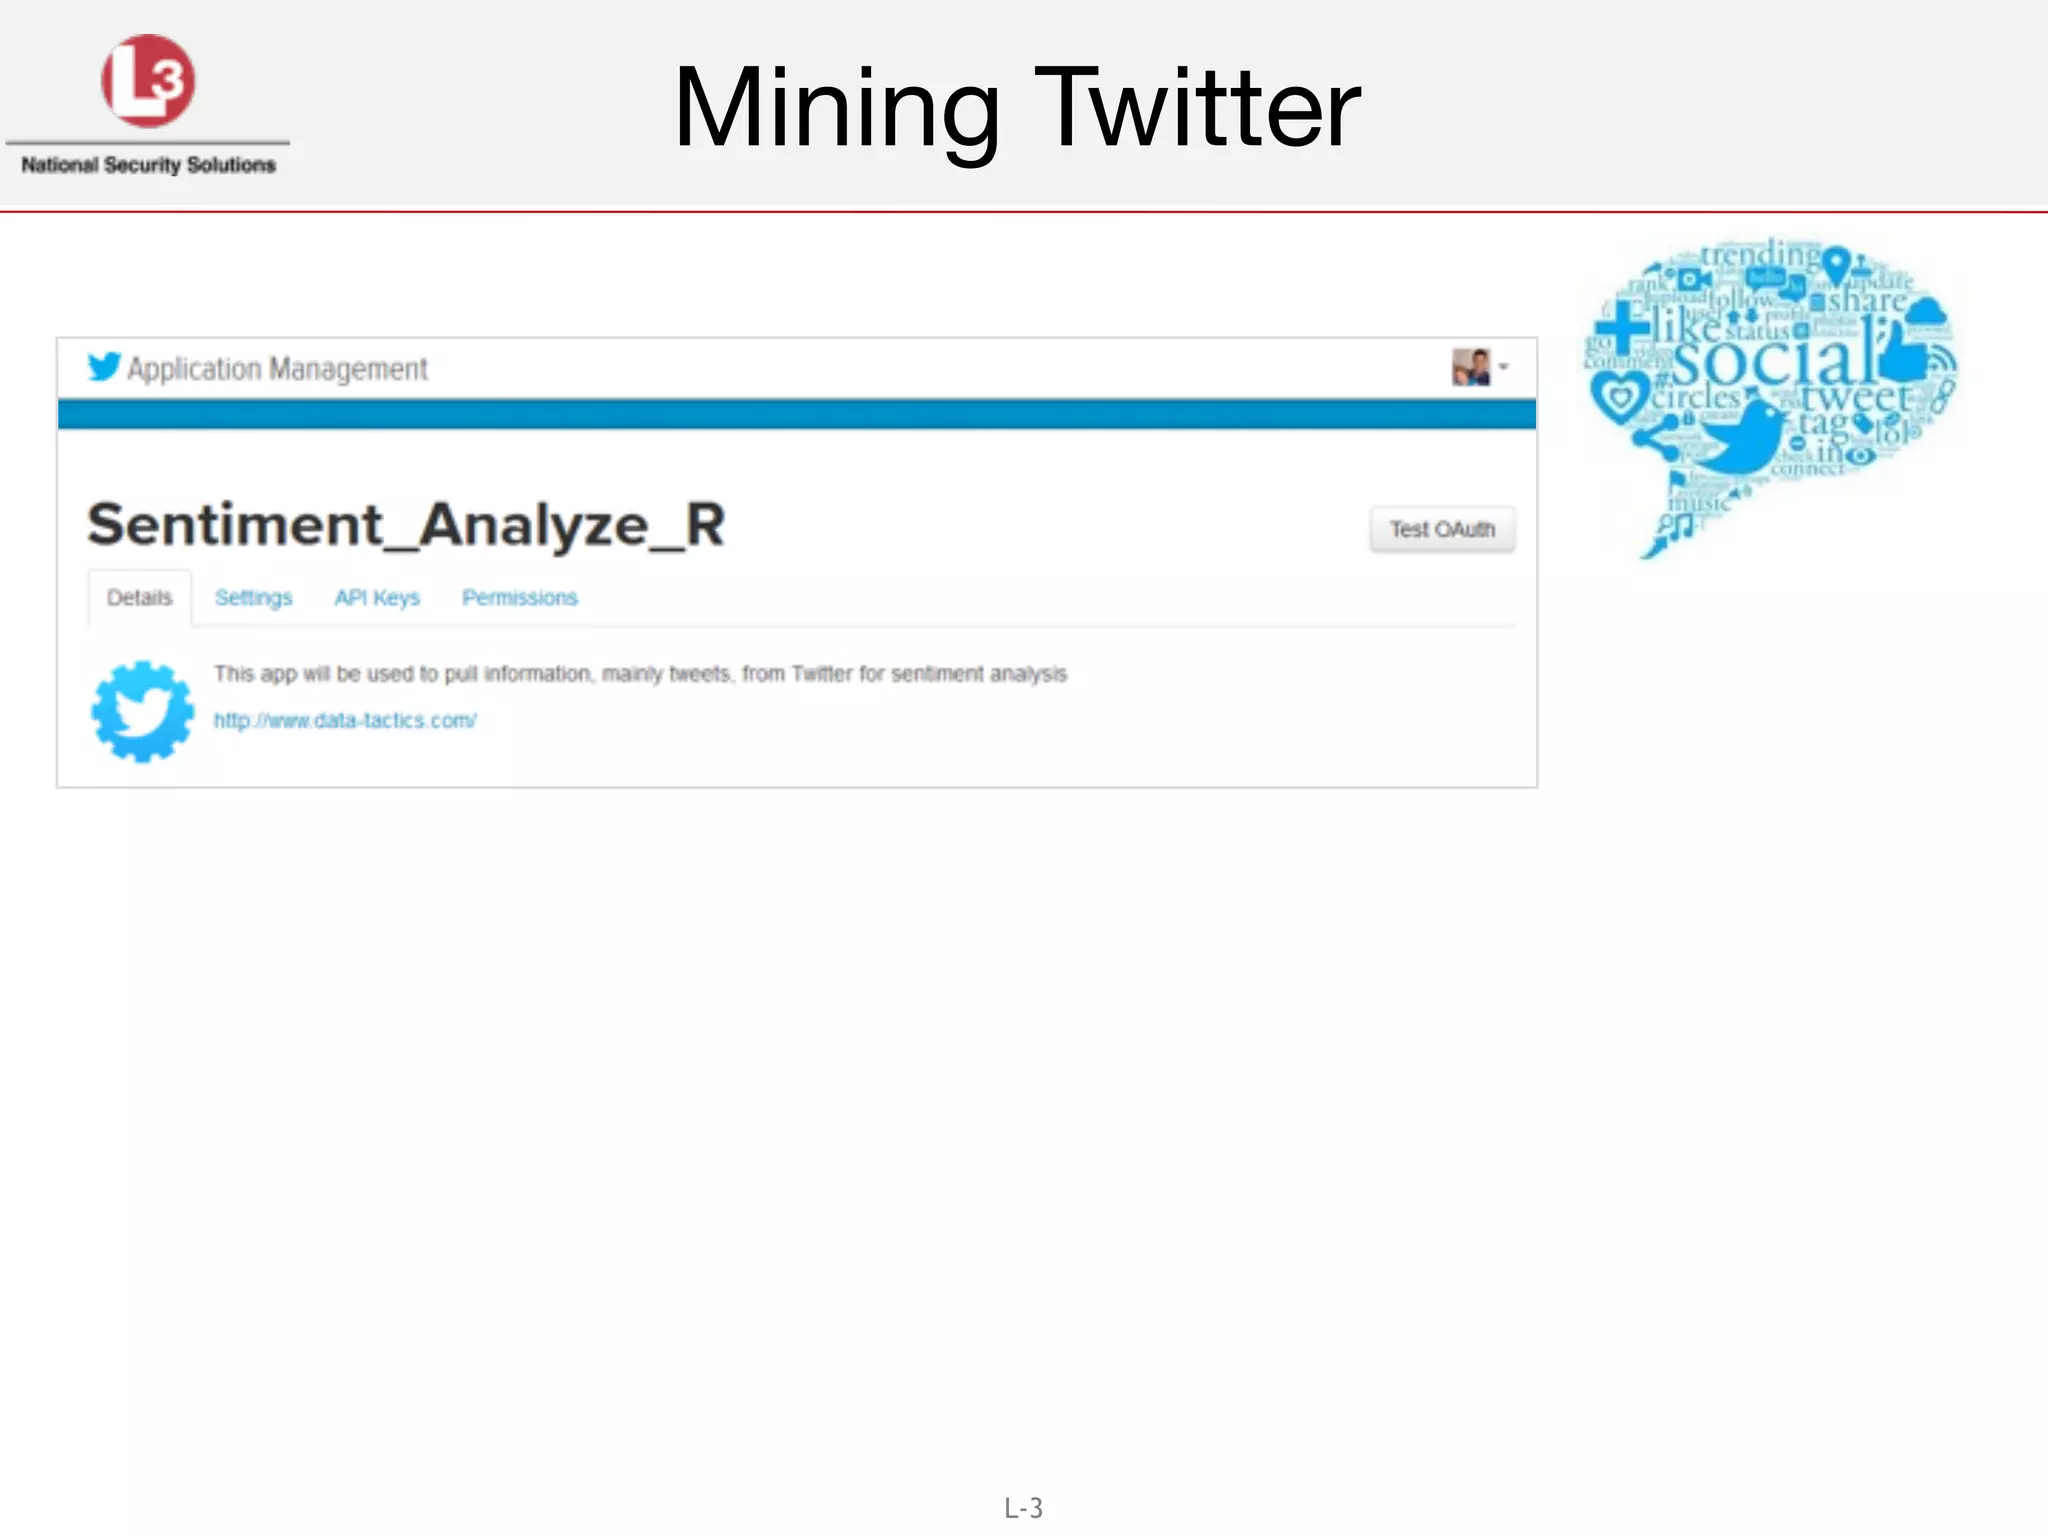The image size is (2048, 1536).
Task: Click the National Security Solutions caption
Action: 148,165
